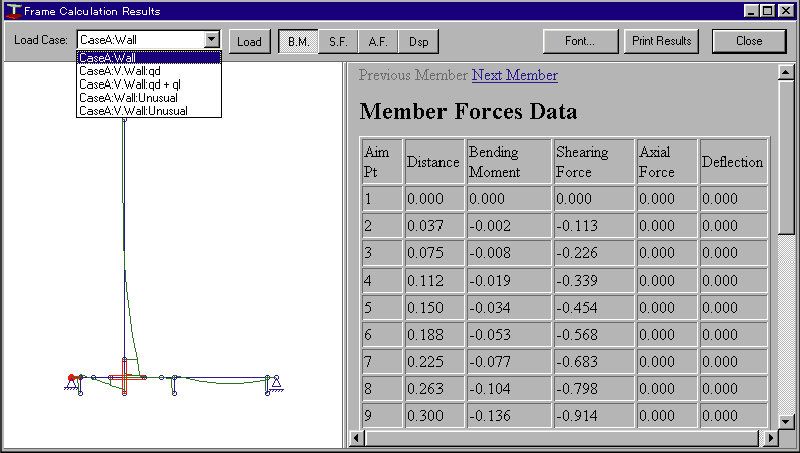800x453 pixels.
Task: Follow the Next Member link
Action: [x=514, y=75]
